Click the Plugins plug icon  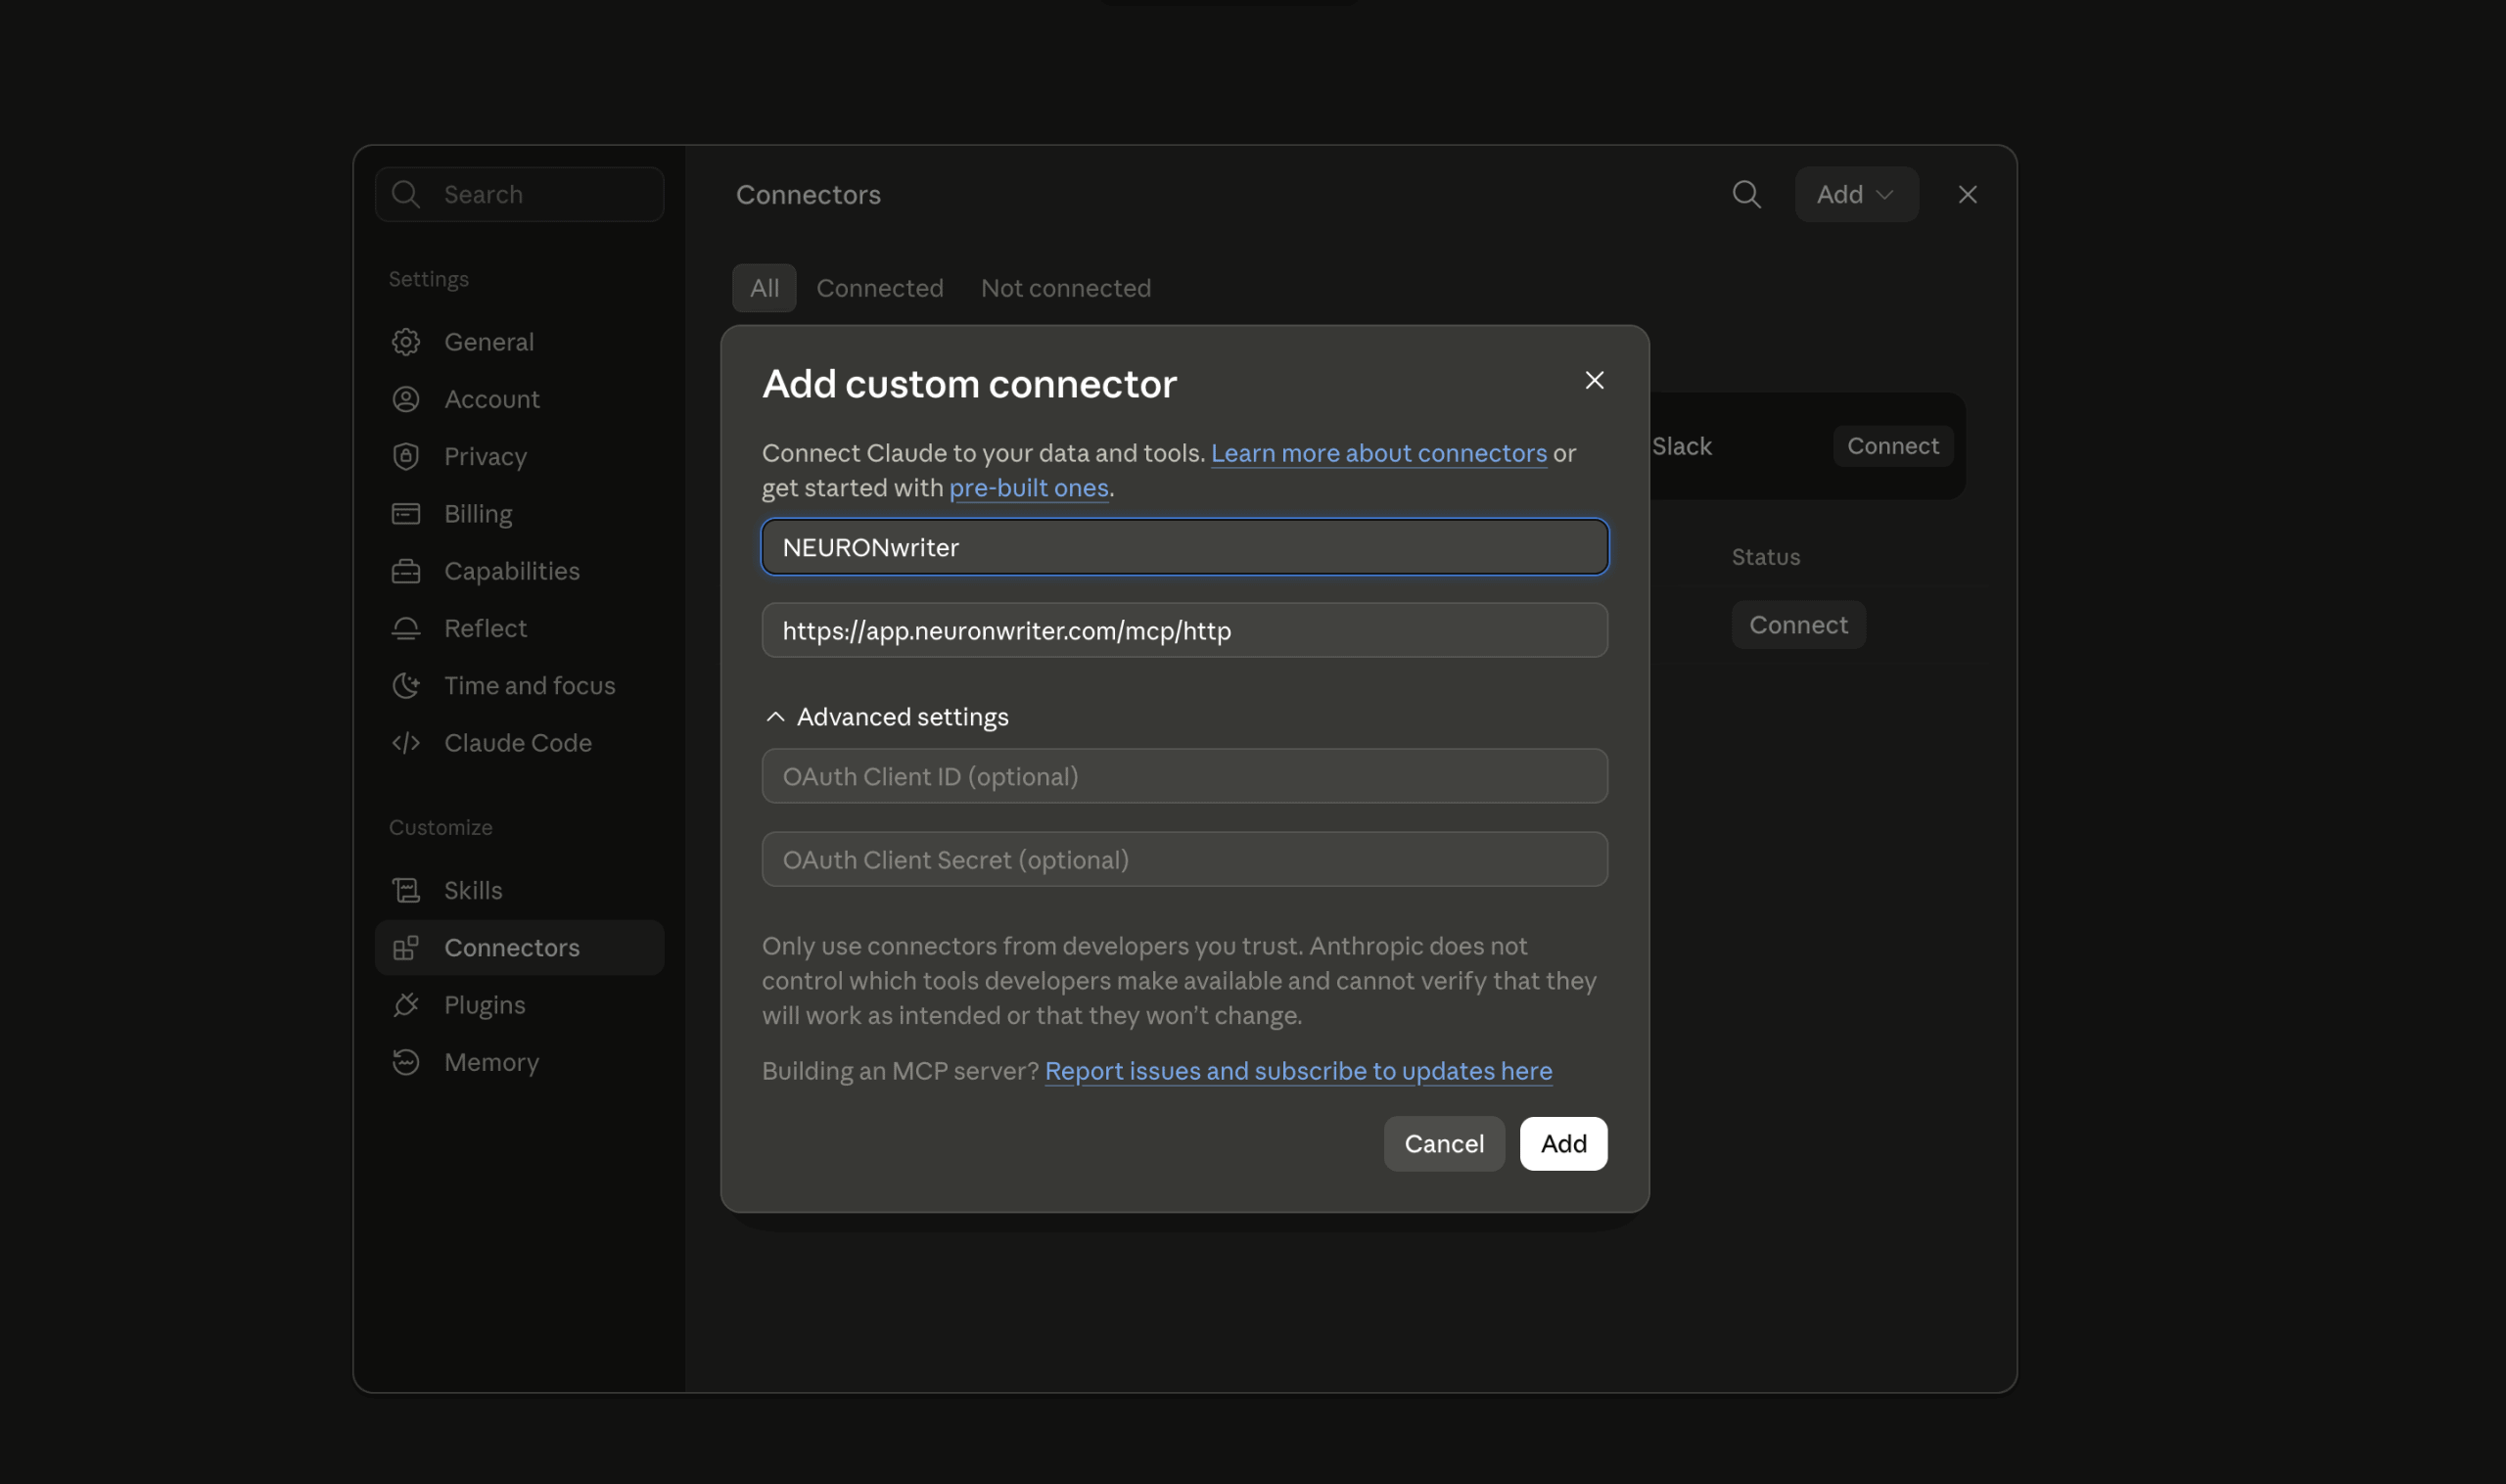[x=406, y=1005]
